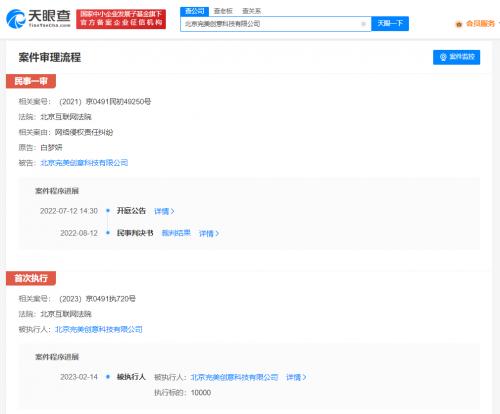
Task: Click the 案件监控 button
Action: [456, 57]
